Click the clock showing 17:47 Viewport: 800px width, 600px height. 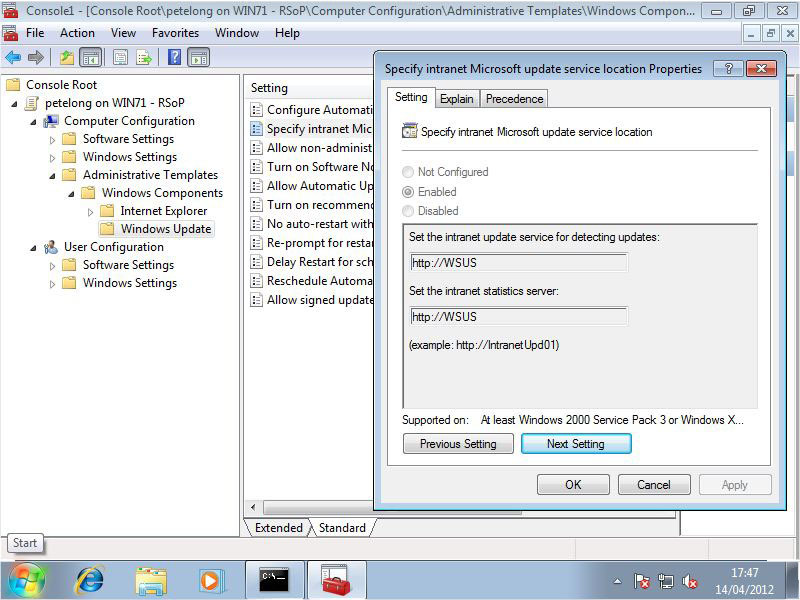pos(744,572)
